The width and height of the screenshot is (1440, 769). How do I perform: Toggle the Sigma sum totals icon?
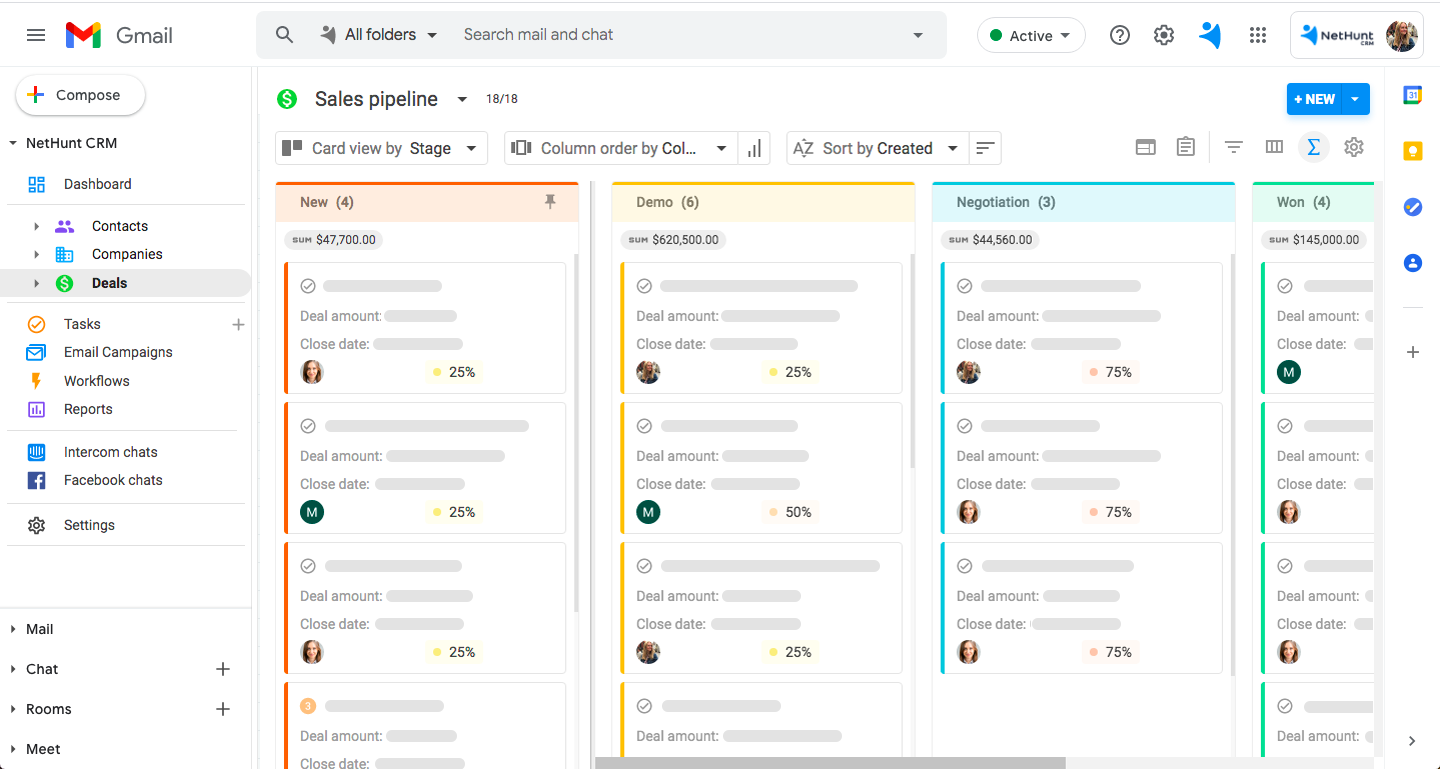click(x=1314, y=147)
